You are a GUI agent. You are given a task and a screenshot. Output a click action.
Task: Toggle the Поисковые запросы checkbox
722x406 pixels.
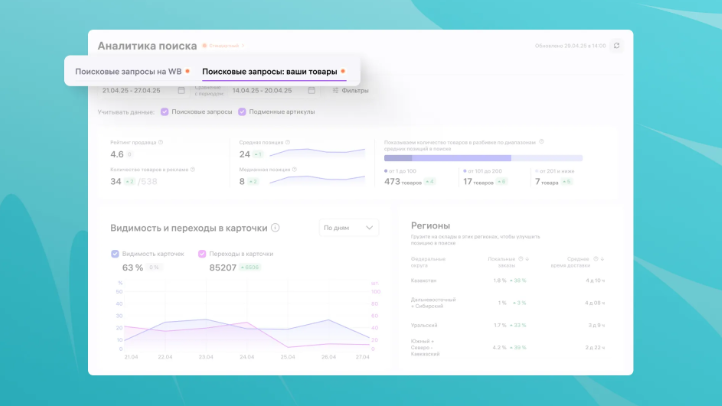(x=164, y=112)
